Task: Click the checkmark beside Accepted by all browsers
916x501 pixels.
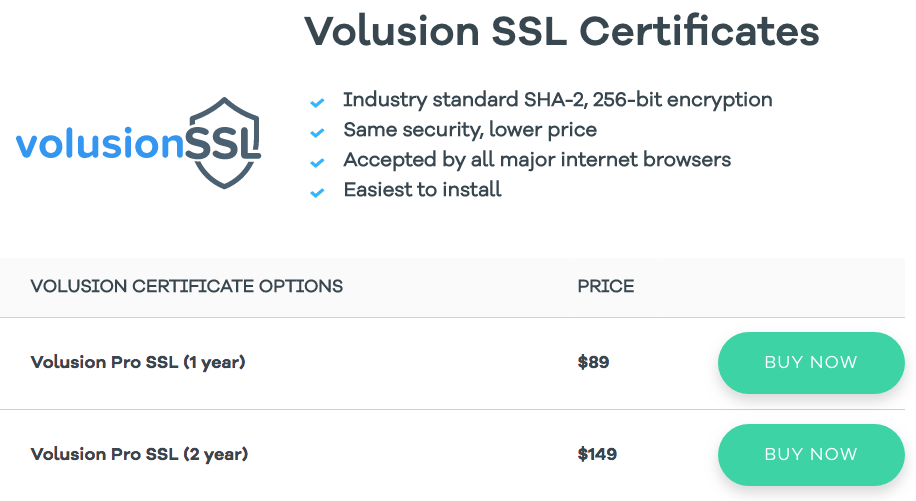Action: coord(317,162)
